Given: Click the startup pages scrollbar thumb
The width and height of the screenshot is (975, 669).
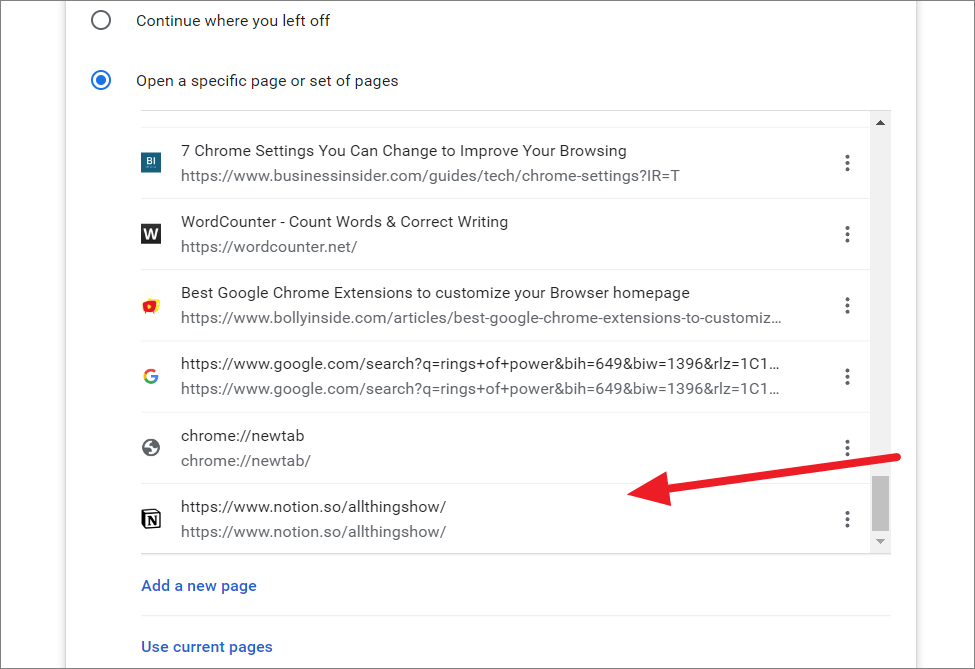Looking at the screenshot, I should tap(880, 504).
